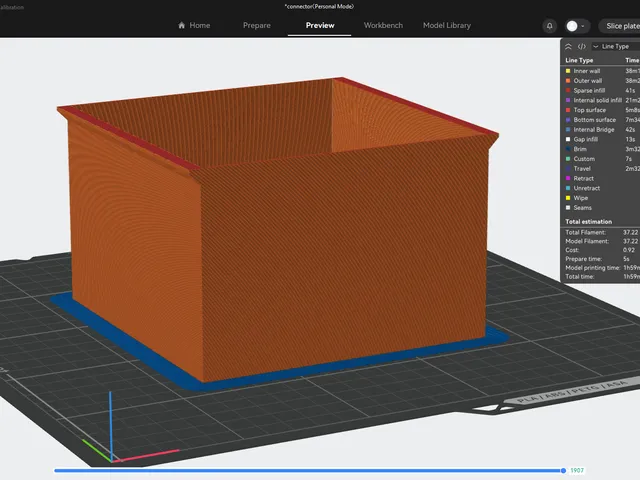The width and height of the screenshot is (640, 480).
Task: Click the G-code view code icon
Action: coord(582,47)
